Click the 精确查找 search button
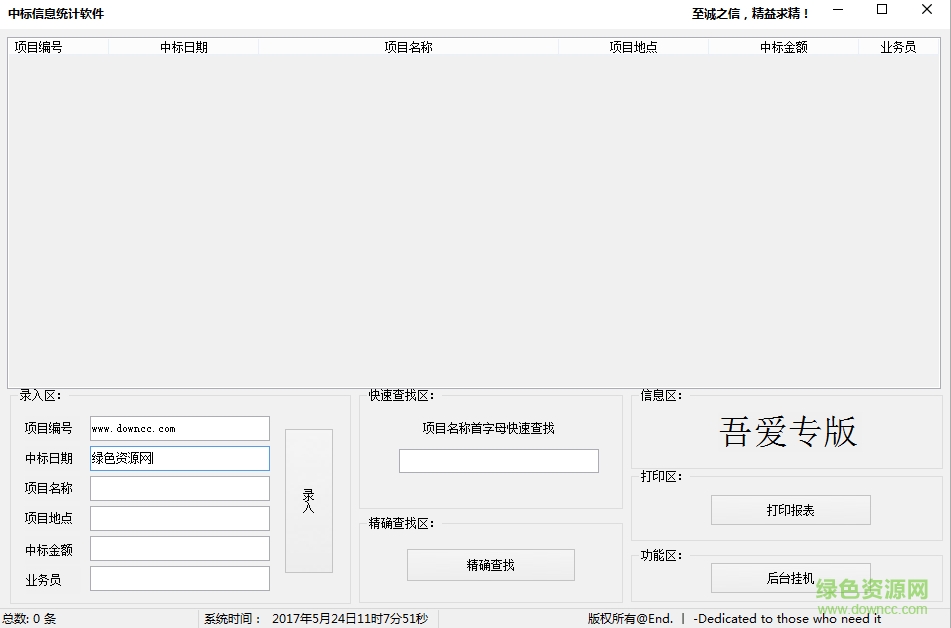The image size is (951, 628). coord(490,564)
